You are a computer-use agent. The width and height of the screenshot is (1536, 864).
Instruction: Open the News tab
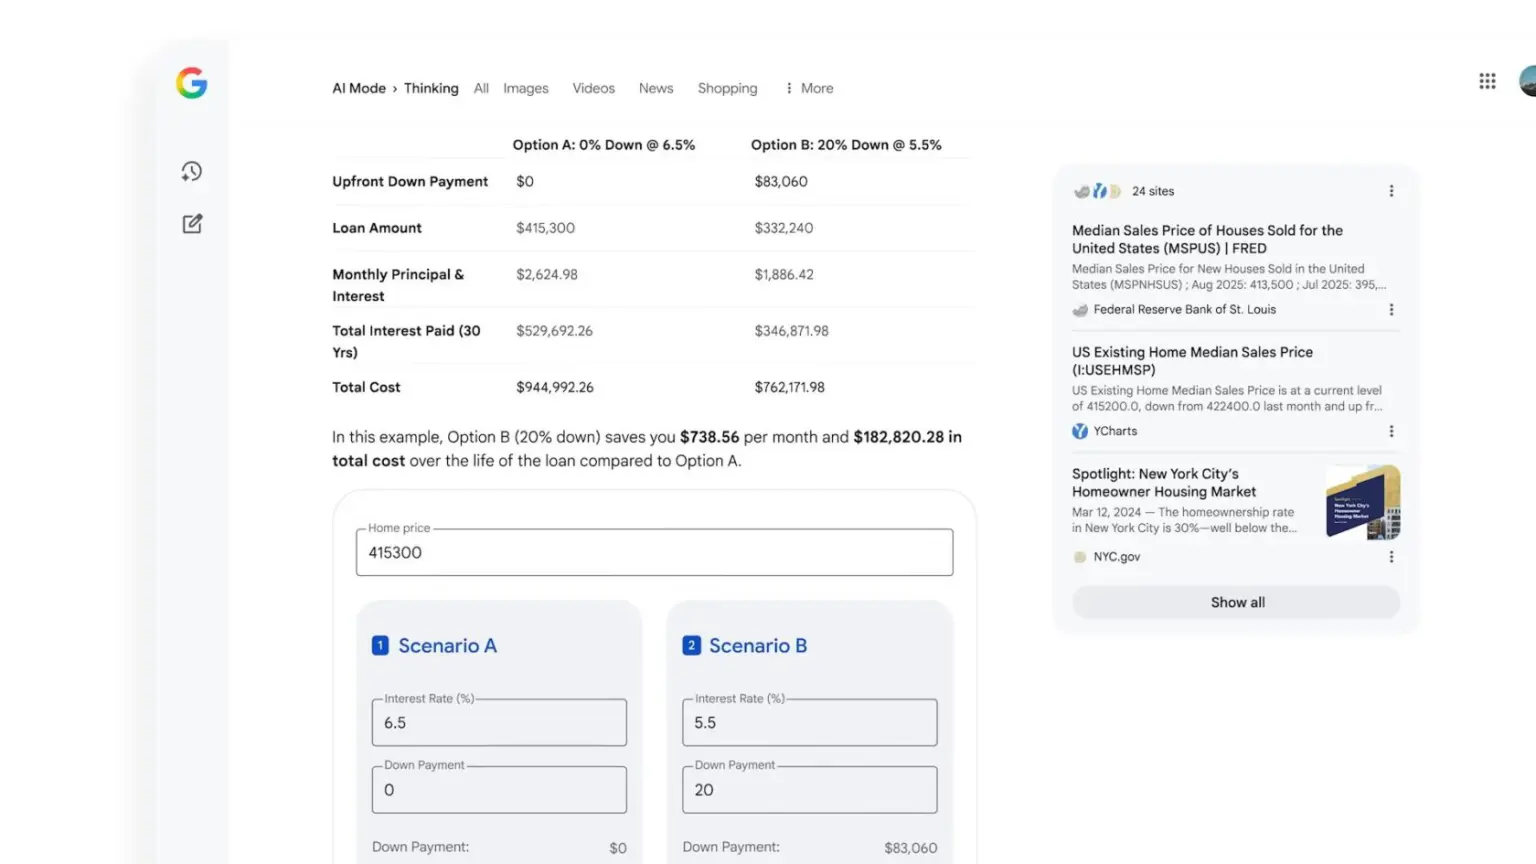click(656, 88)
